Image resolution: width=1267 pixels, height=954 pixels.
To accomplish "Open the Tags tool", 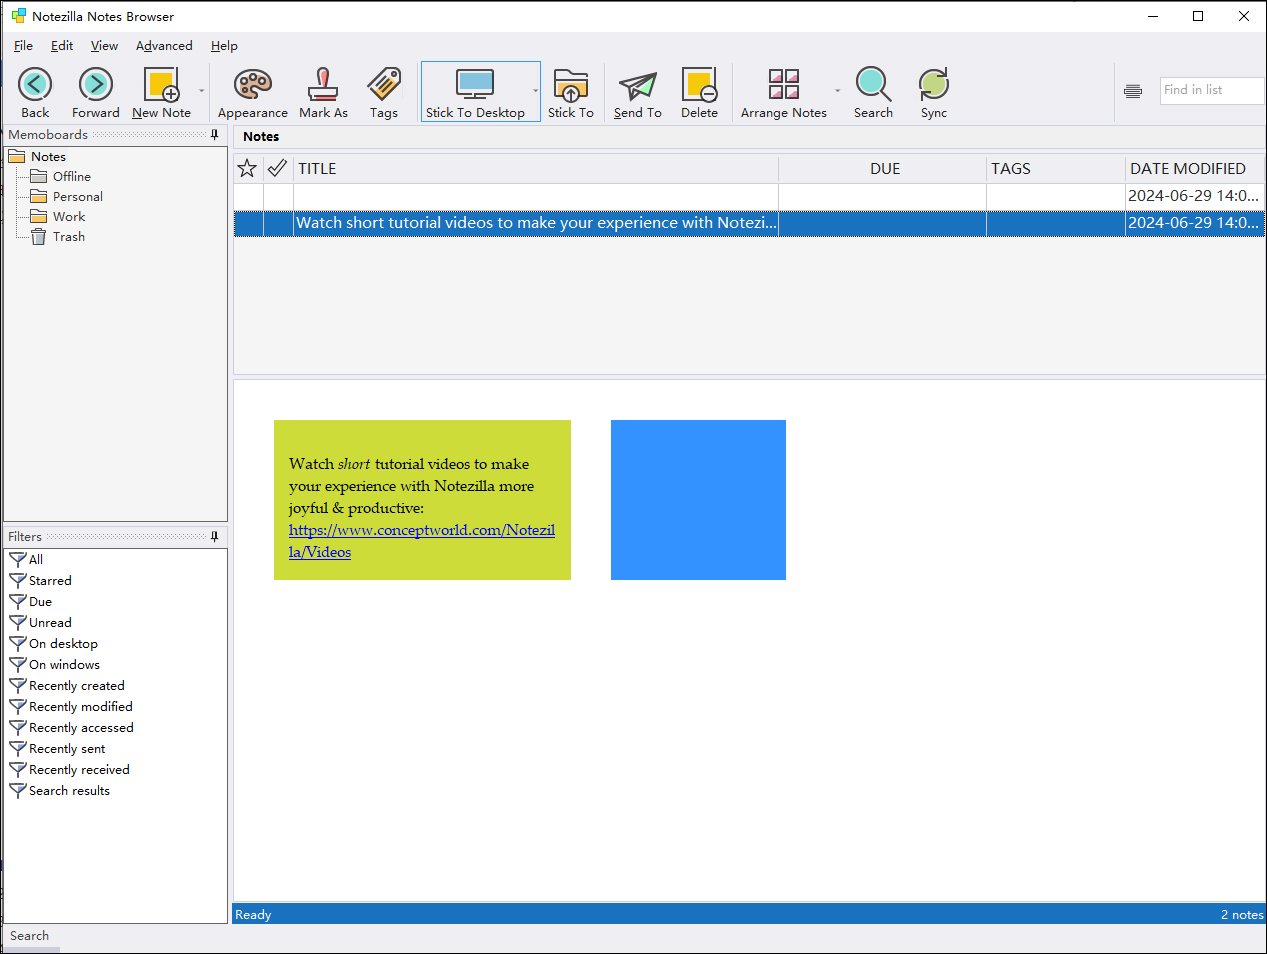I will coord(384,86).
